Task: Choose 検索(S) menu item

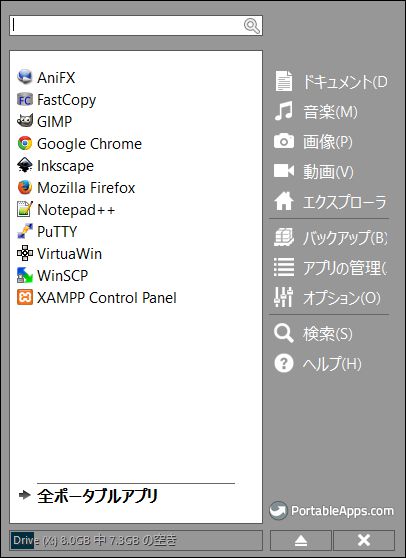Action: (328, 334)
